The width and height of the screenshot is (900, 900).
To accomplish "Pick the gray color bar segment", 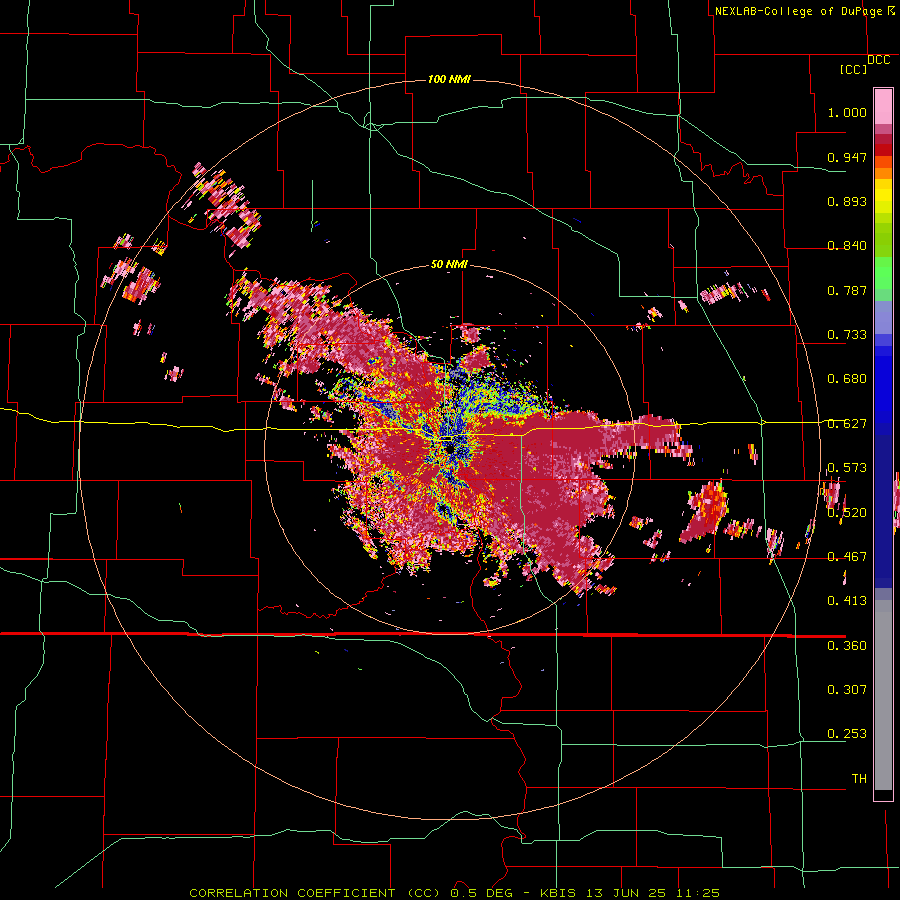I will tap(883, 695).
